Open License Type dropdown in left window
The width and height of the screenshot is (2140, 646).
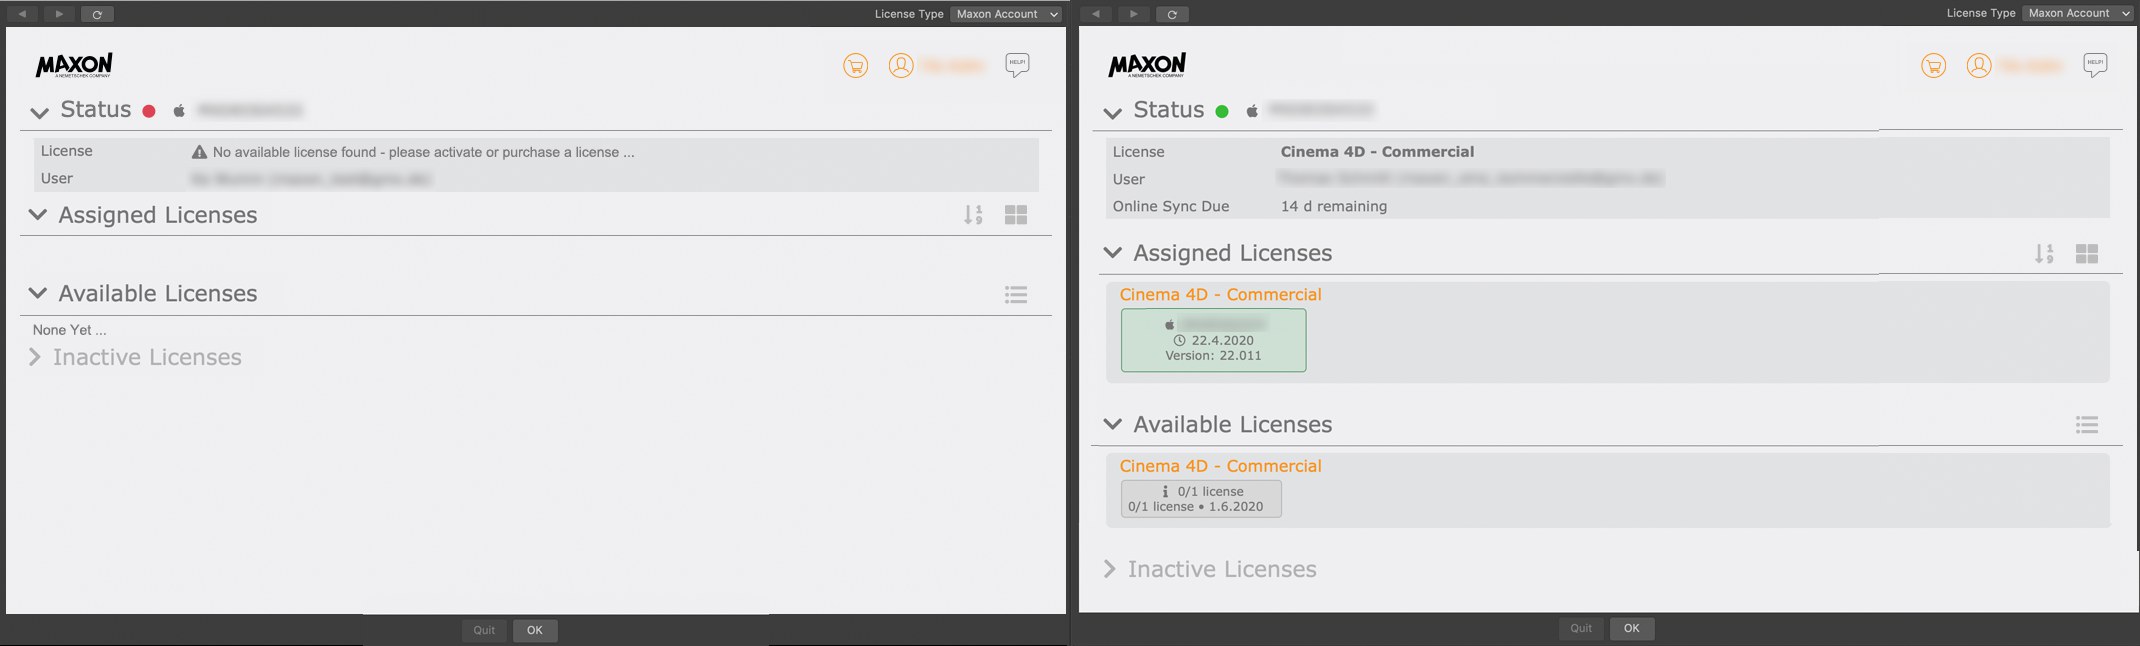(x=1006, y=14)
